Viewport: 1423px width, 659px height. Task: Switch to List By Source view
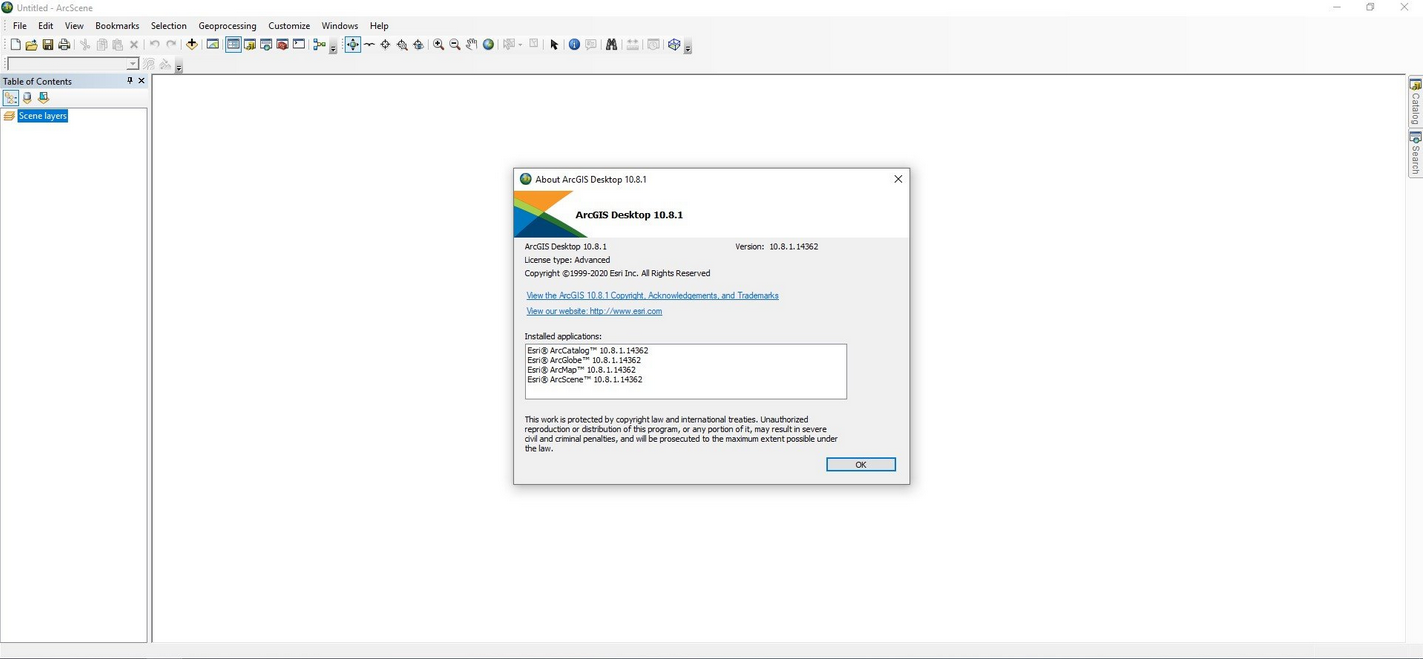pos(27,98)
